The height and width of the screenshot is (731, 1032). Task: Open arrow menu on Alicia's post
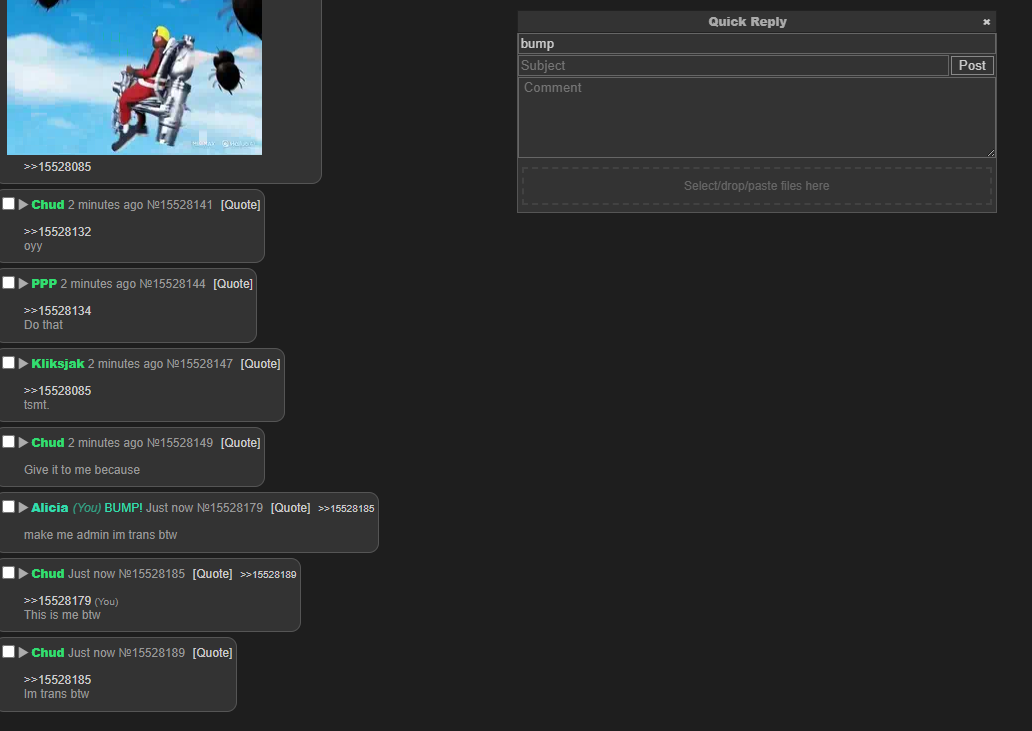24,508
